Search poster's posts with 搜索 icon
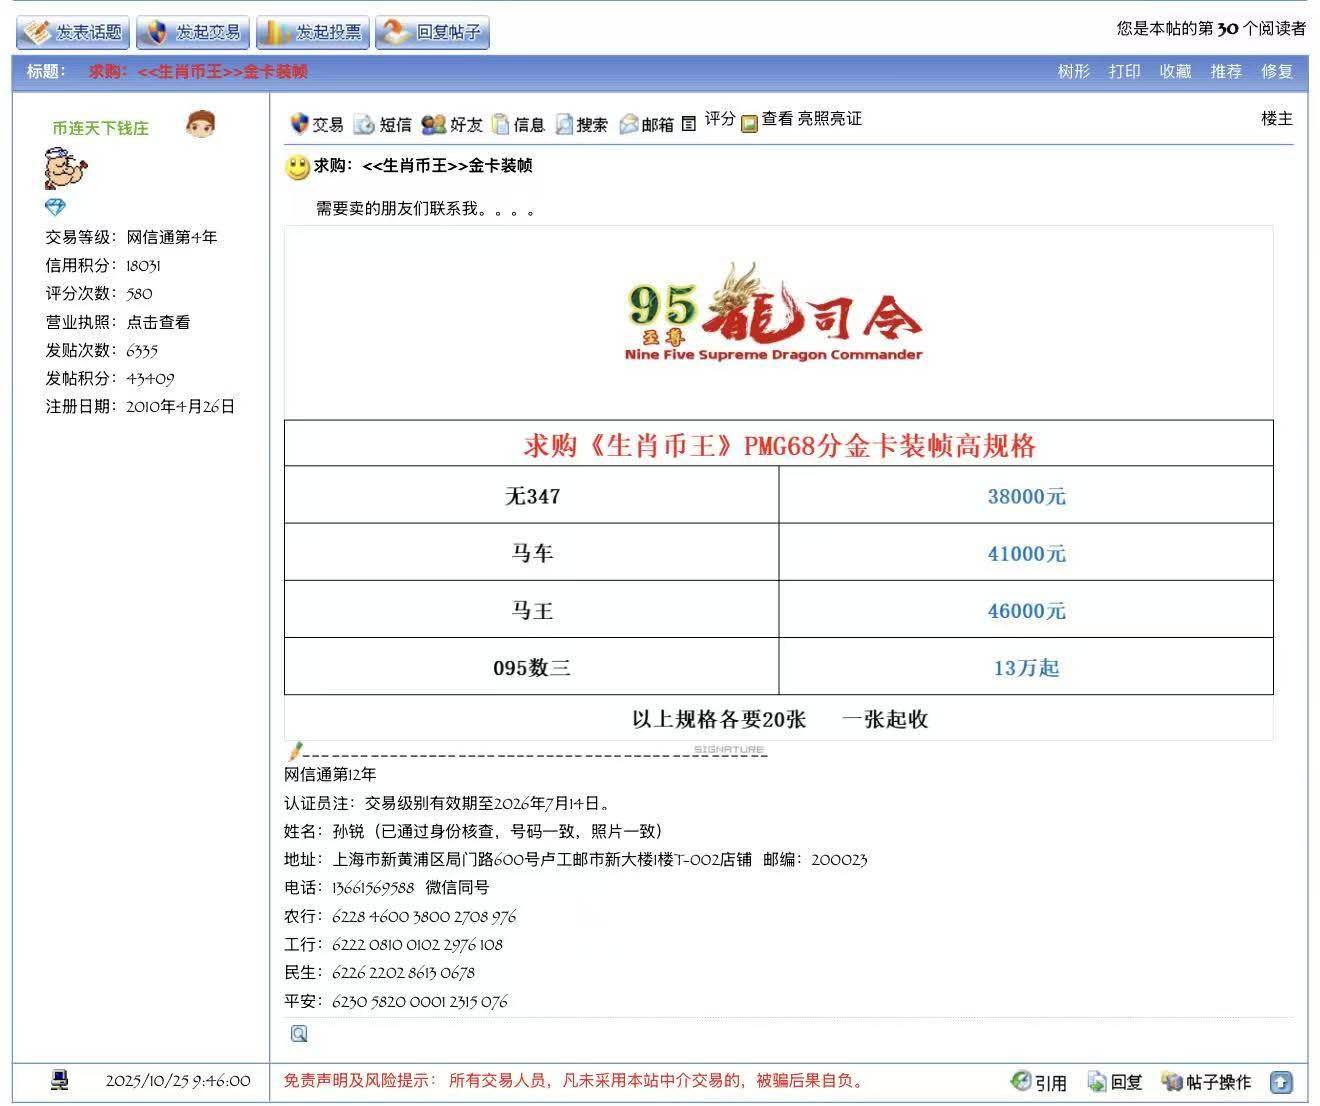 point(565,124)
